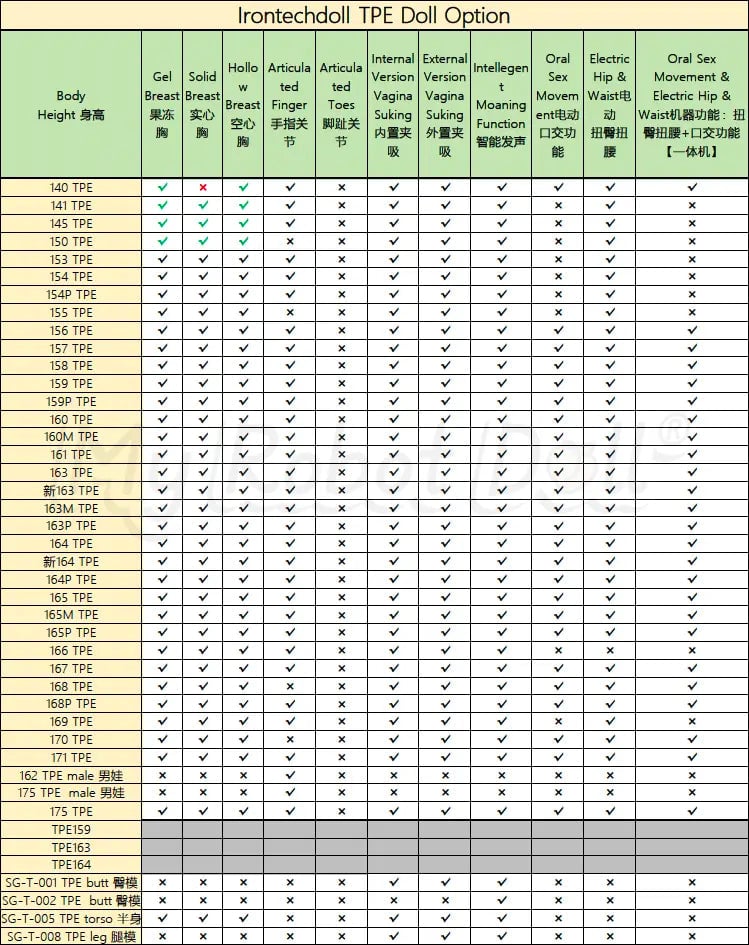Image resolution: width=749 pixels, height=945 pixels.
Task: Click the green Gel Breast check for 145 TPE
Action: pos(162,223)
